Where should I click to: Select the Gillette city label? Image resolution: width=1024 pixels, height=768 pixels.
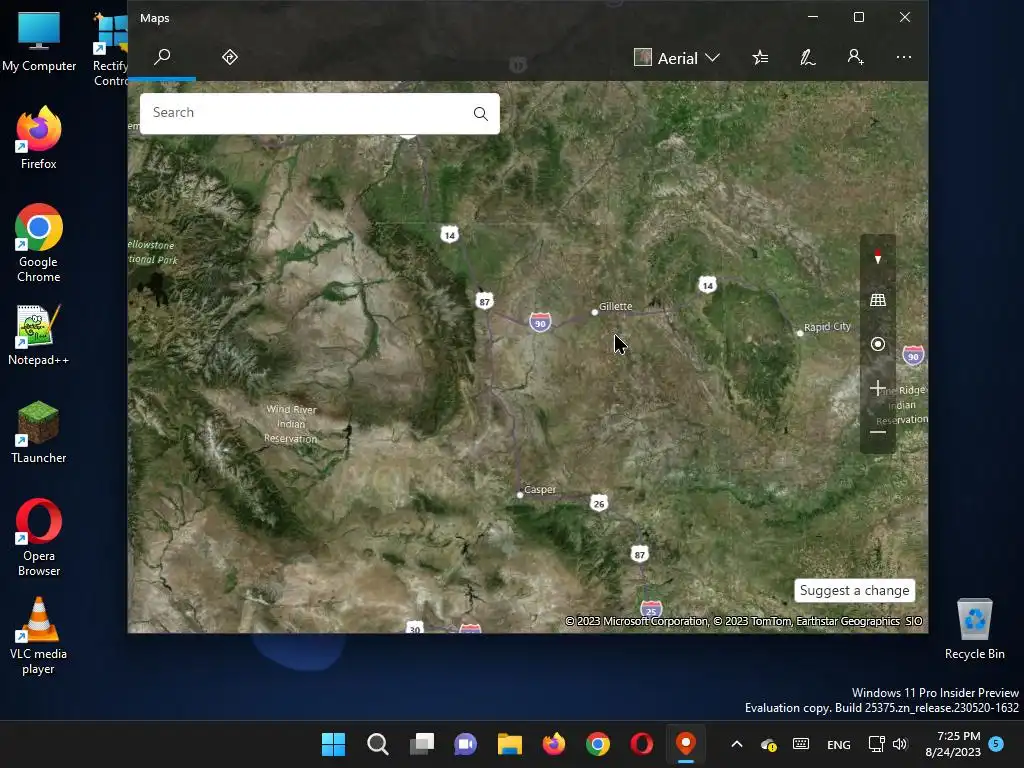[615, 306]
